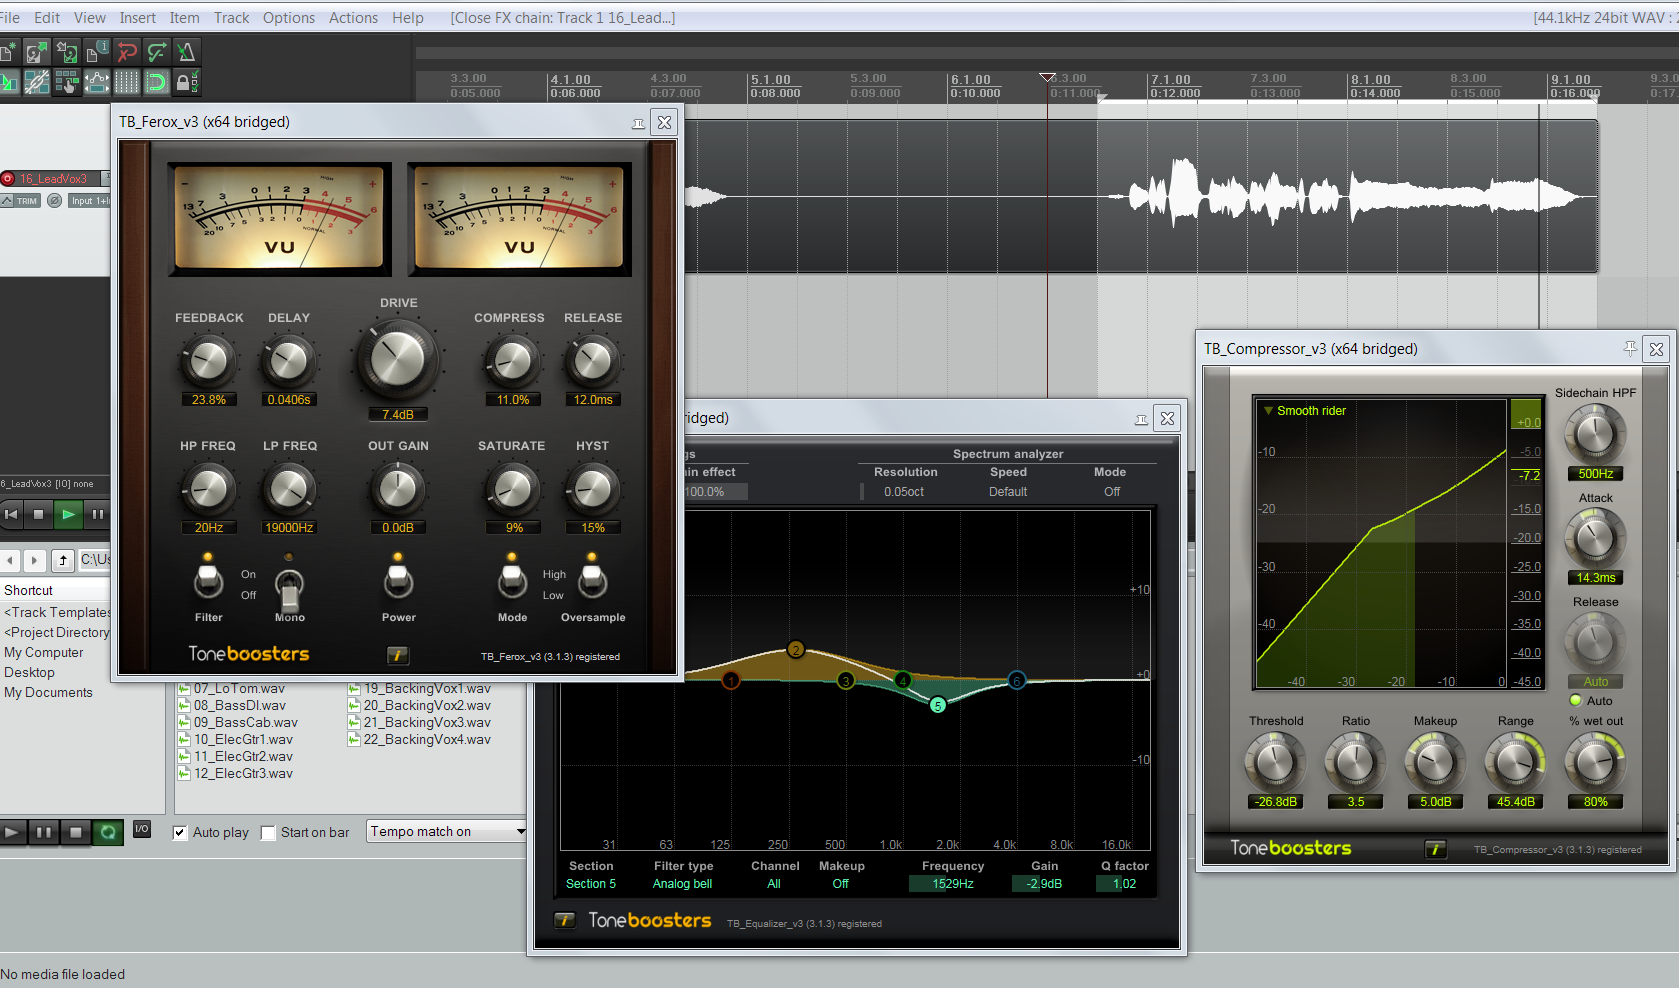Enable the Start on bar checkbox
The image size is (1679, 988).
coord(268,832)
